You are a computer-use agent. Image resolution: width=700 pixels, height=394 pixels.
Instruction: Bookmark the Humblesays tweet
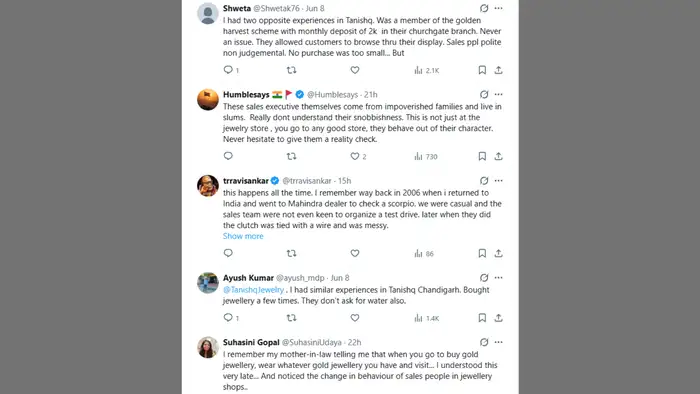482,156
